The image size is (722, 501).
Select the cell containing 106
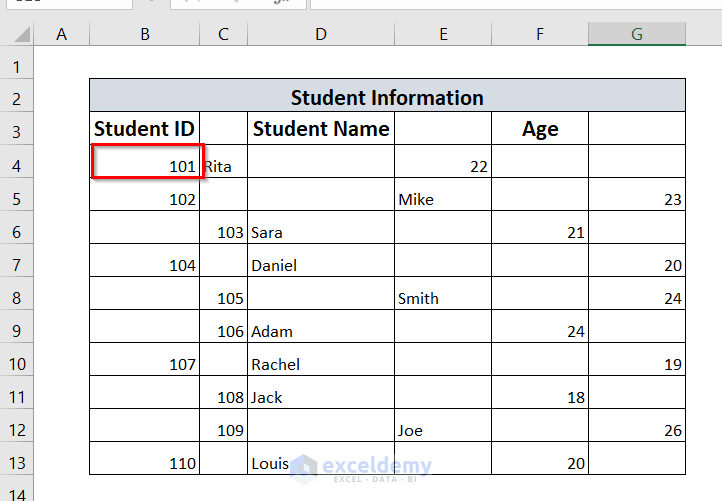point(223,326)
